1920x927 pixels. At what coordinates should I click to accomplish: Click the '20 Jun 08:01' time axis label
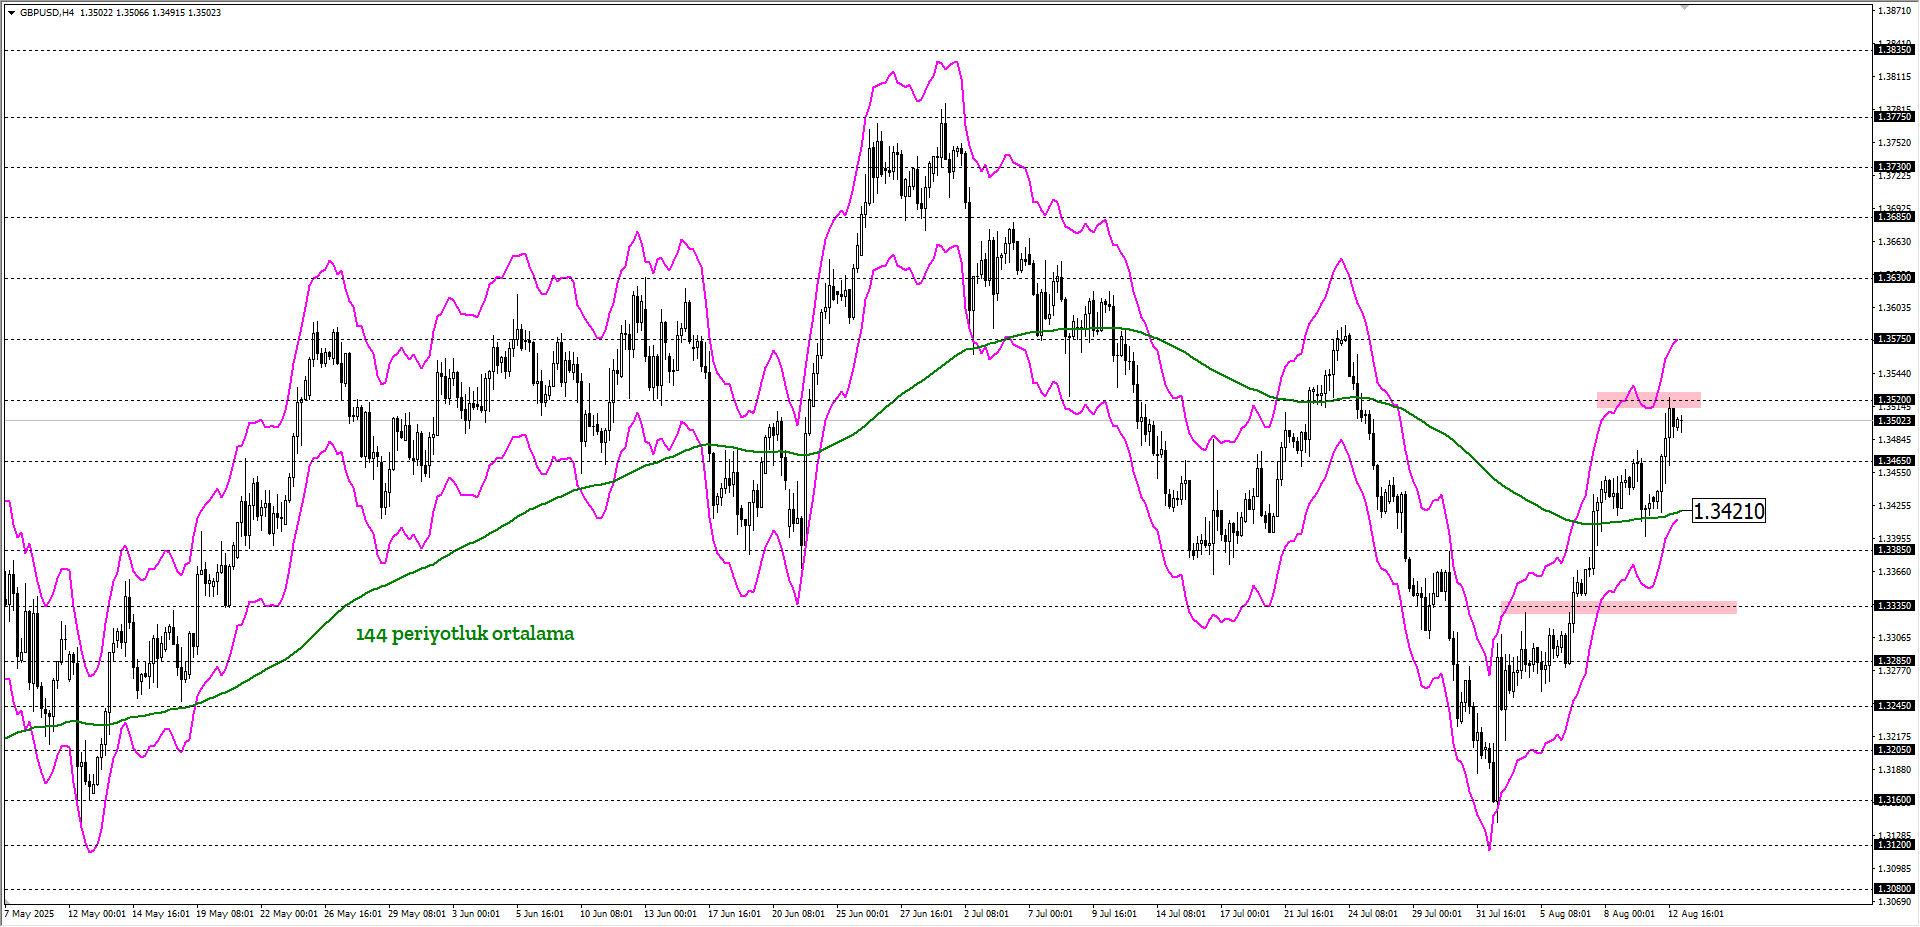point(799,914)
